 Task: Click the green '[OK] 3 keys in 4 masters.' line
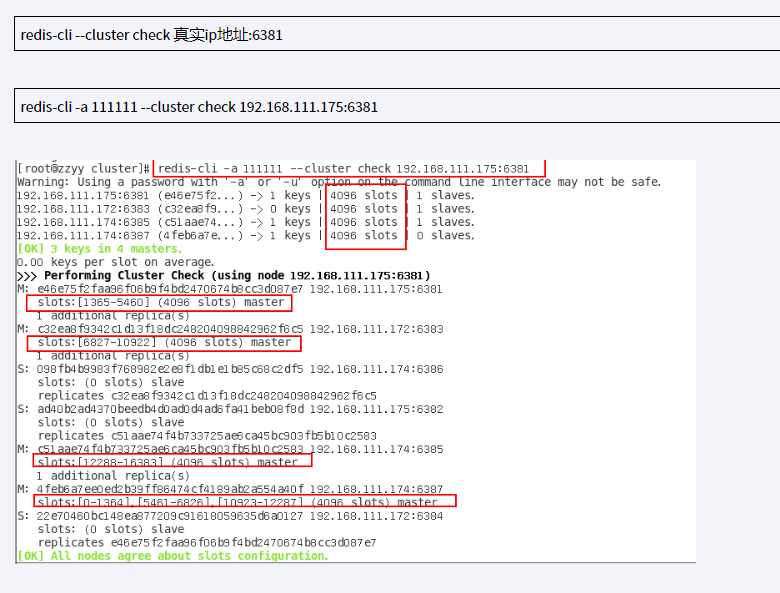click(99, 249)
